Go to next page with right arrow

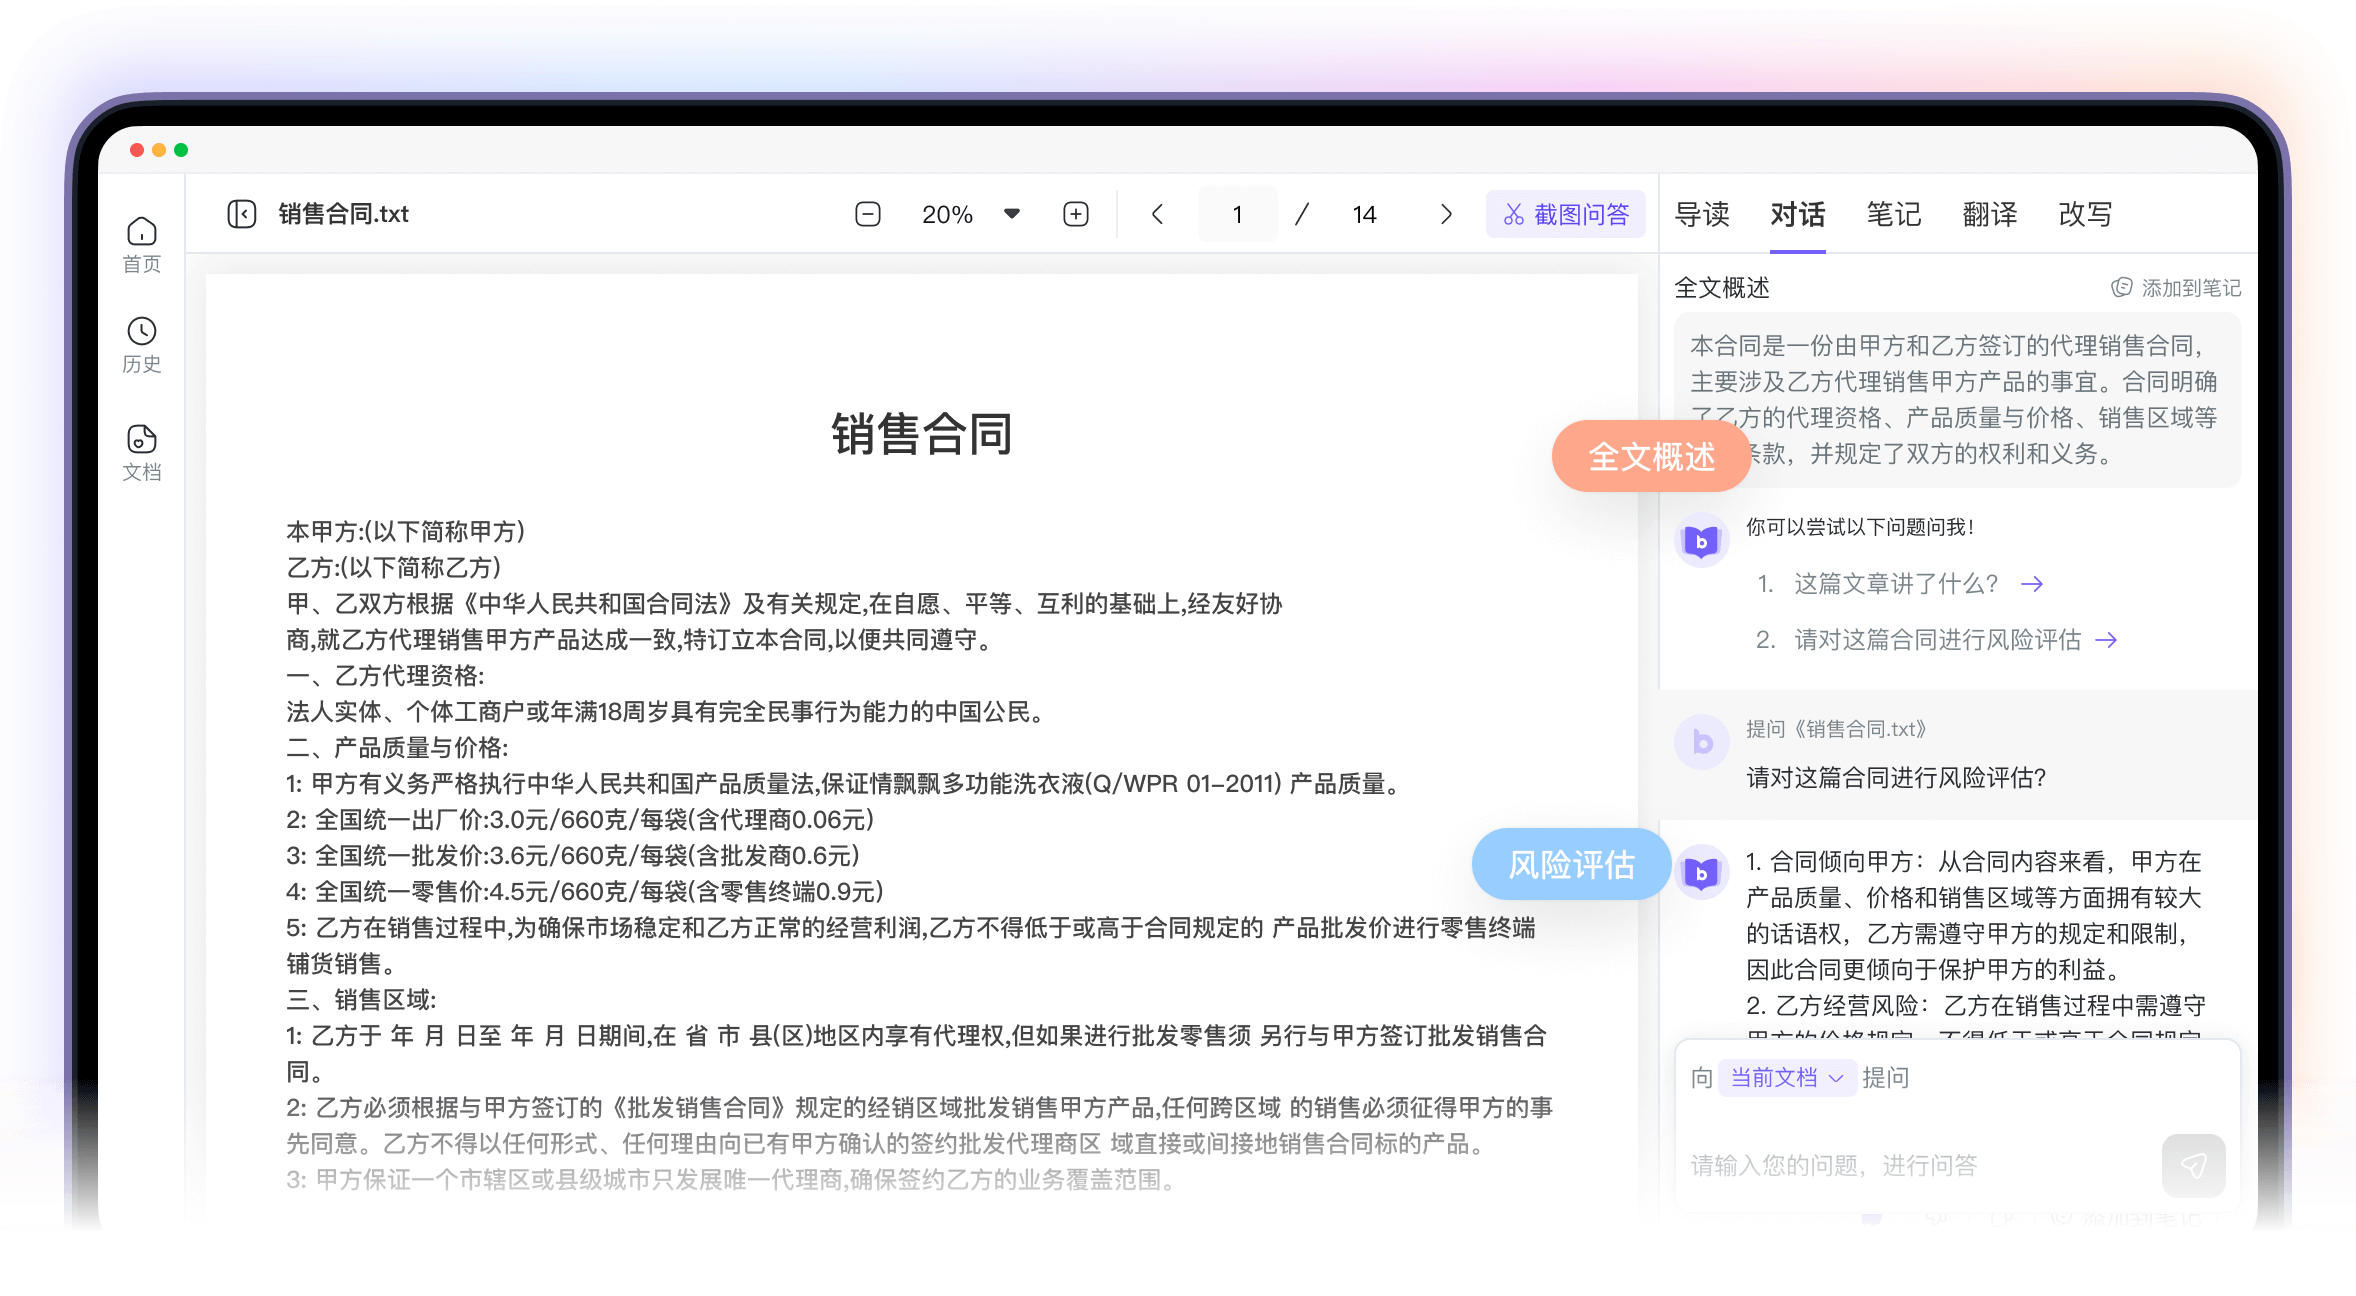(x=1444, y=213)
